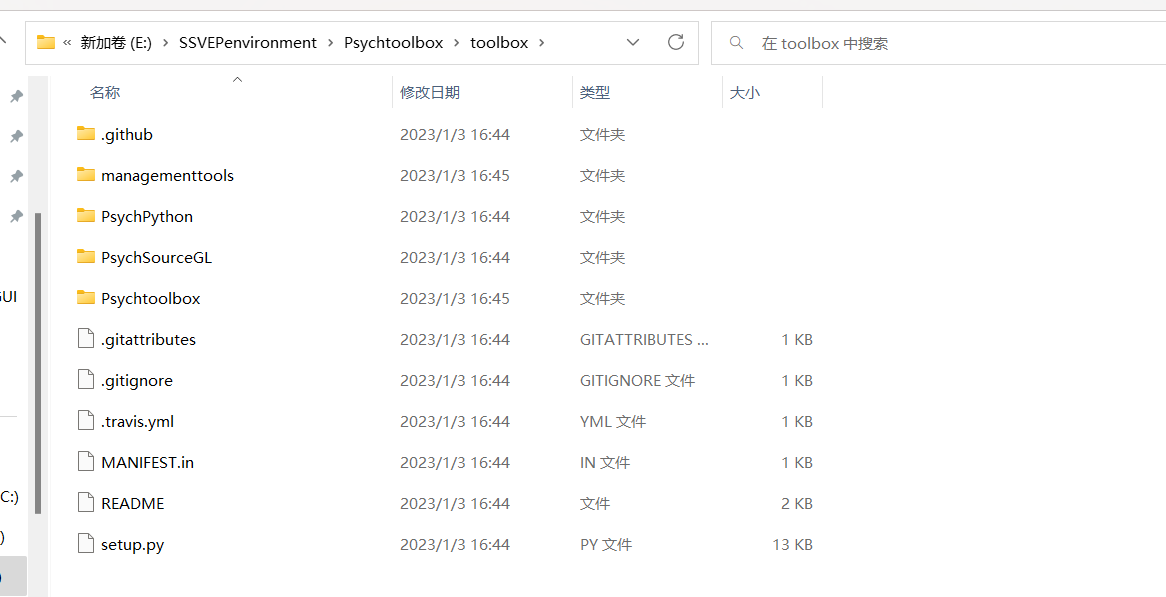This screenshot has height=597, width=1166.
Task: Open the PsychSourceGL folder icon
Action: click(86, 257)
